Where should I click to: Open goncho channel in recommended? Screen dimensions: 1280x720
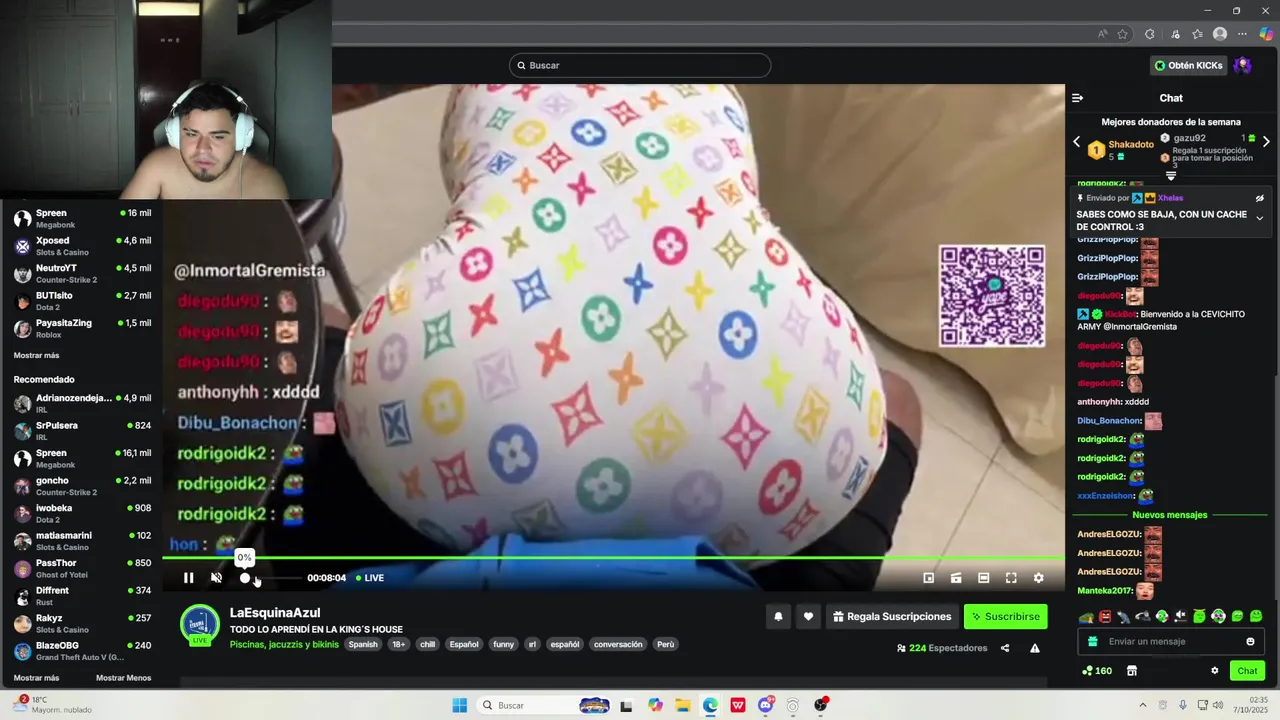pos(82,486)
